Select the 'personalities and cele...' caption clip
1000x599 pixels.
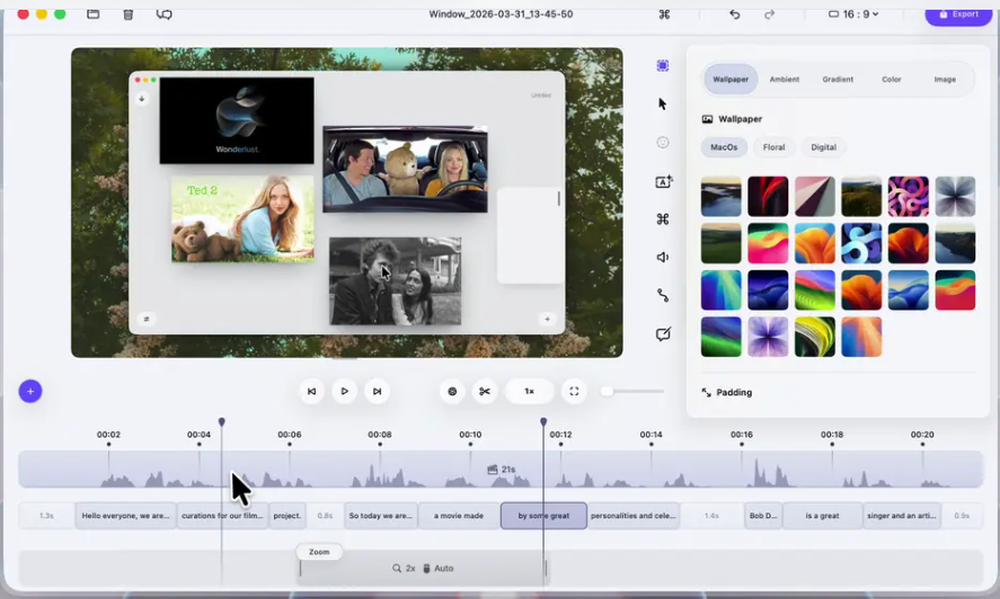click(633, 515)
